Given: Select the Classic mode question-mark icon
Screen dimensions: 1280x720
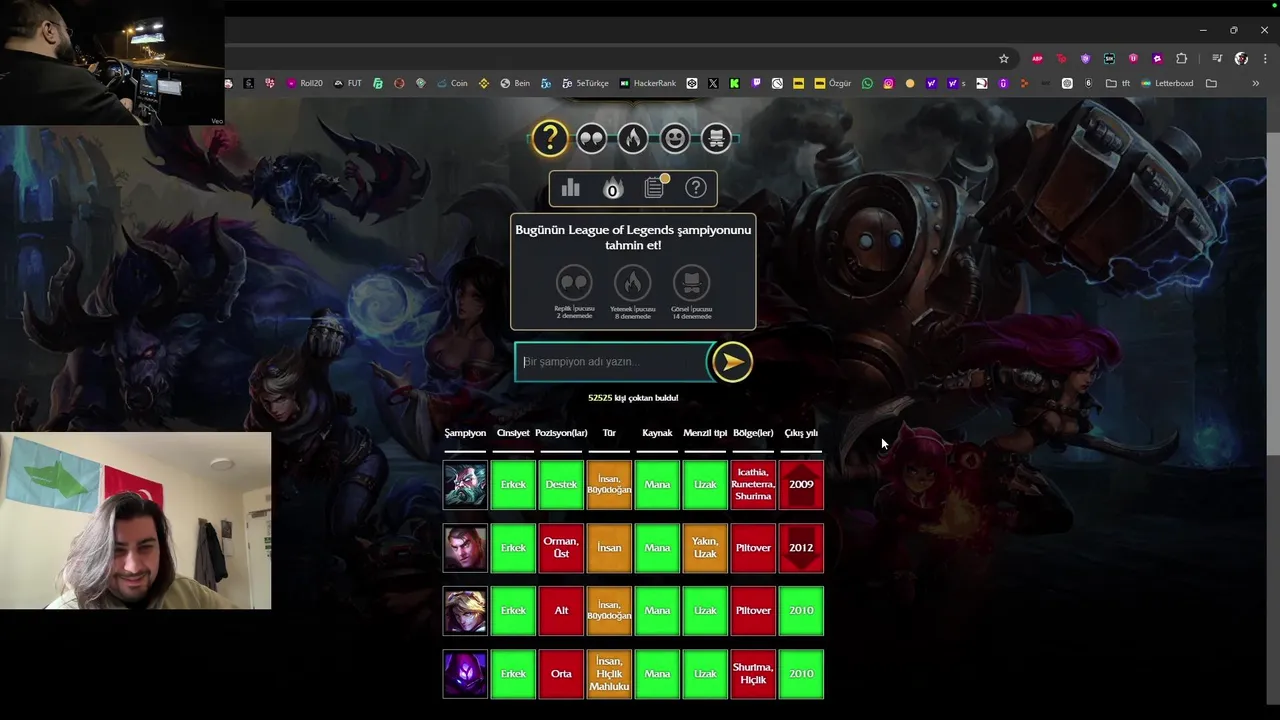Looking at the screenshot, I should pyautogui.click(x=549, y=138).
